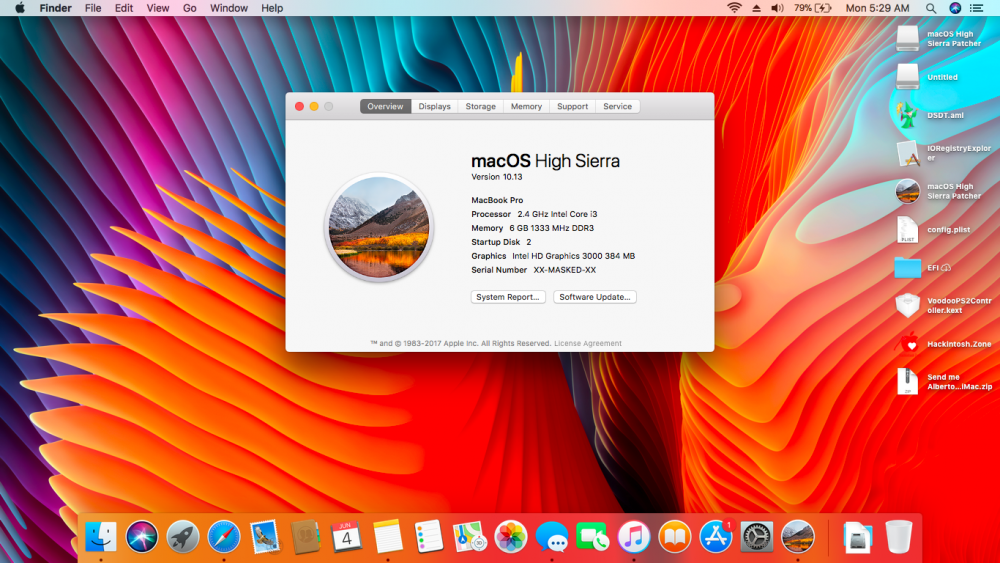The image size is (1000, 563).
Task: Open Mail stamp icon in Dock
Action: (x=265, y=536)
